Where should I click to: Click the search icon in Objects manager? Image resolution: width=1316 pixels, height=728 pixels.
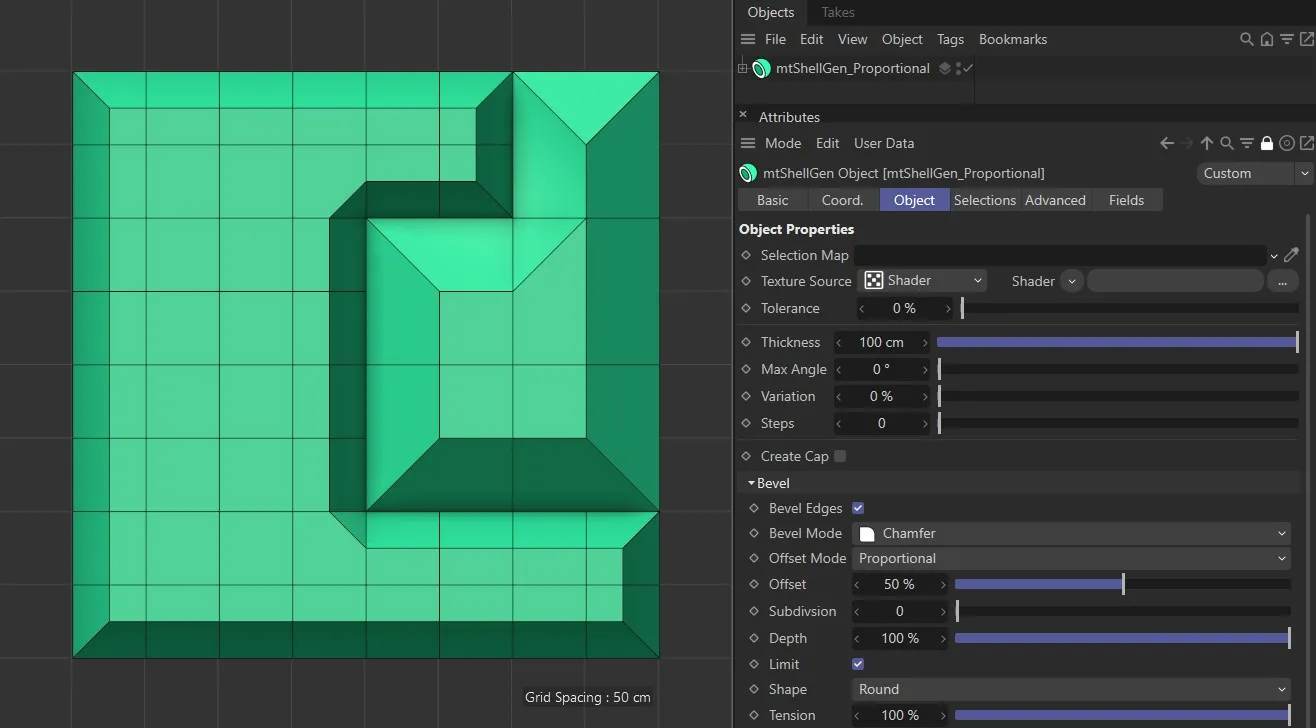click(x=1246, y=39)
